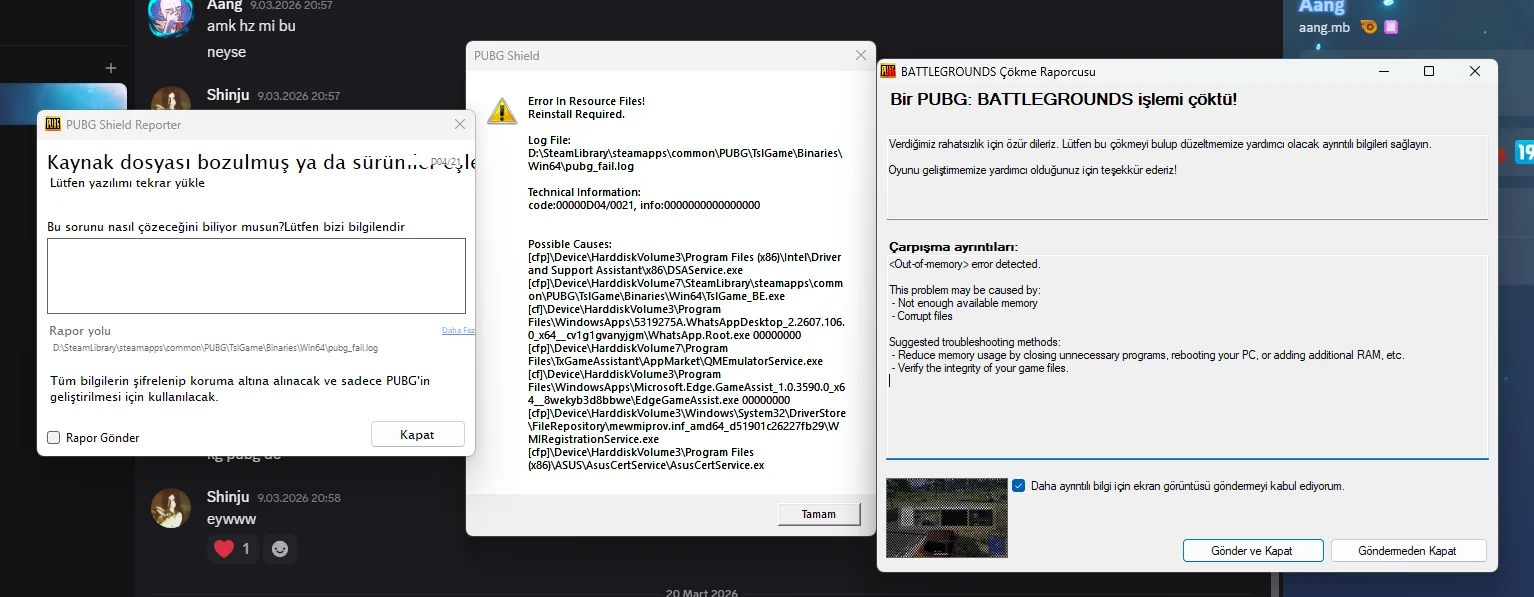Click the technical information code line
This screenshot has width=1534, height=597.
(x=644, y=205)
